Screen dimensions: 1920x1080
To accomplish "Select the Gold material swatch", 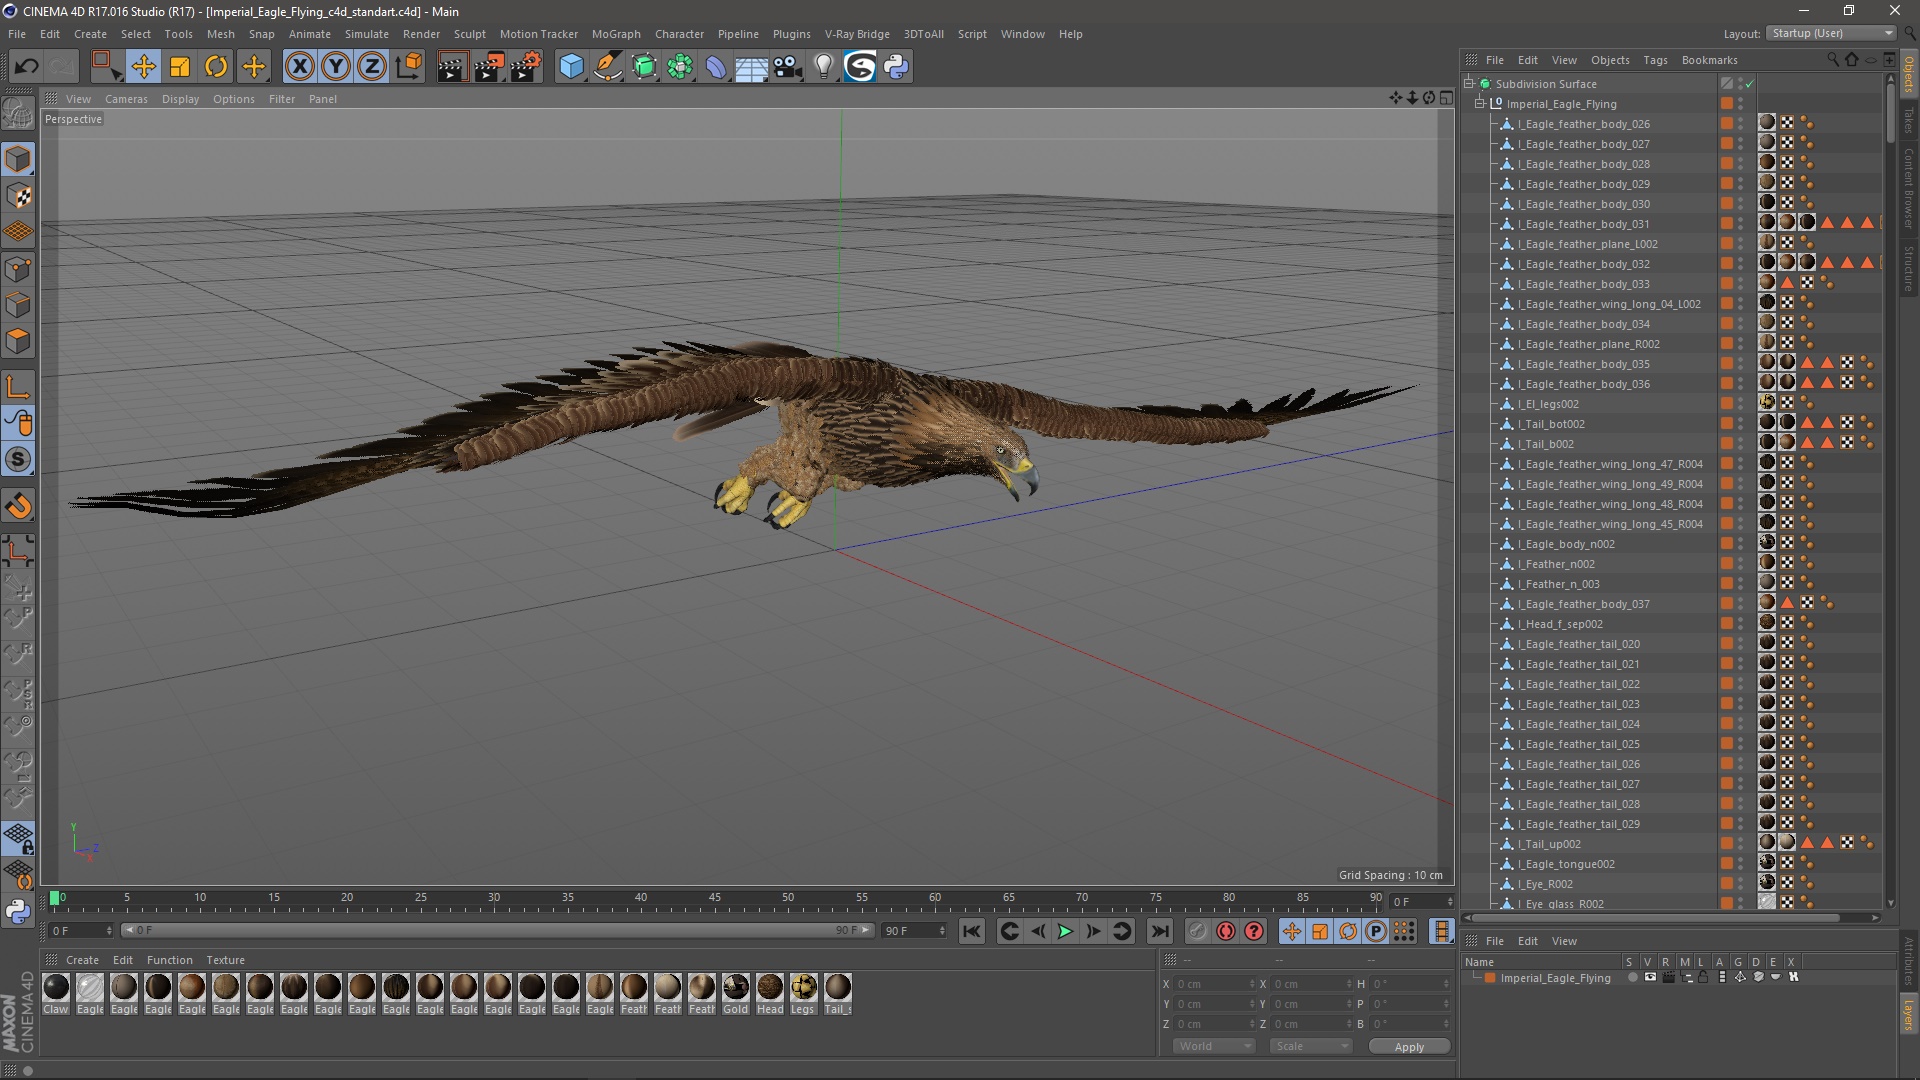I will 736,988.
